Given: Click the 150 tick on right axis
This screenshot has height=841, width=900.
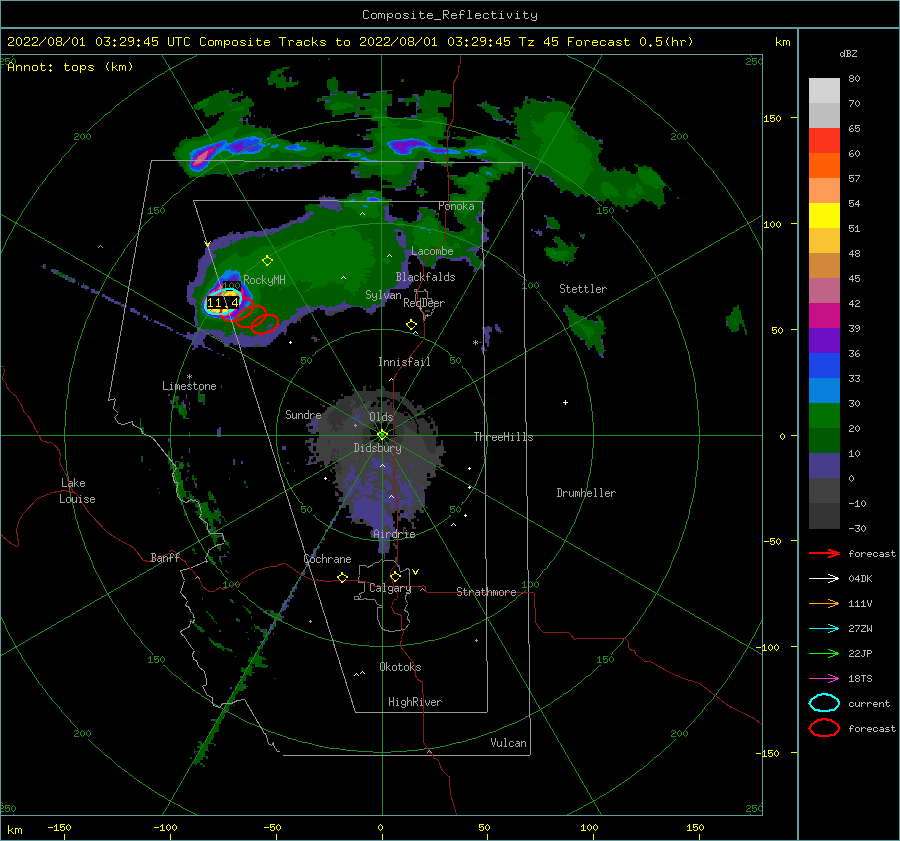Looking at the screenshot, I should 772,118.
